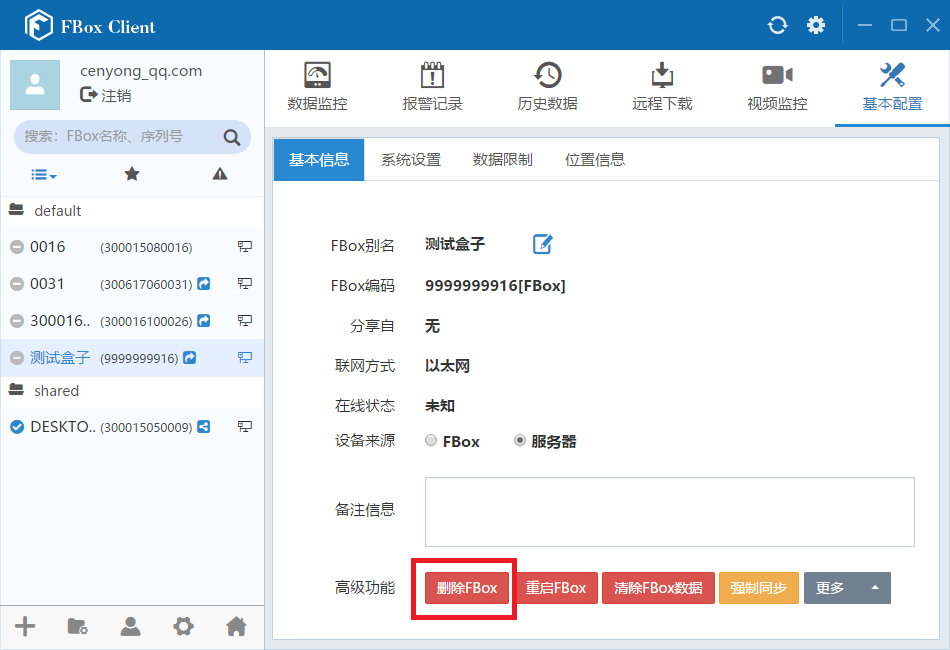
Task: Show favorites with the star icon
Action: pyautogui.click(x=132, y=174)
